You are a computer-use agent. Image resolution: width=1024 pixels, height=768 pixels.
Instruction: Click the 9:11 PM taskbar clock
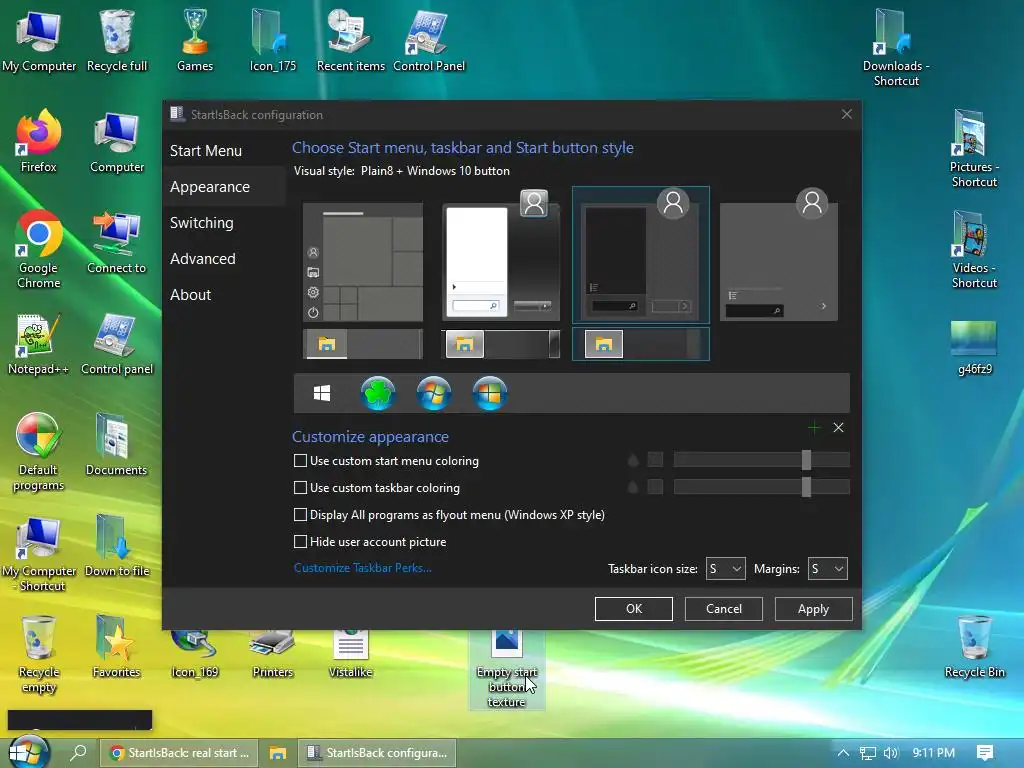(x=933, y=753)
